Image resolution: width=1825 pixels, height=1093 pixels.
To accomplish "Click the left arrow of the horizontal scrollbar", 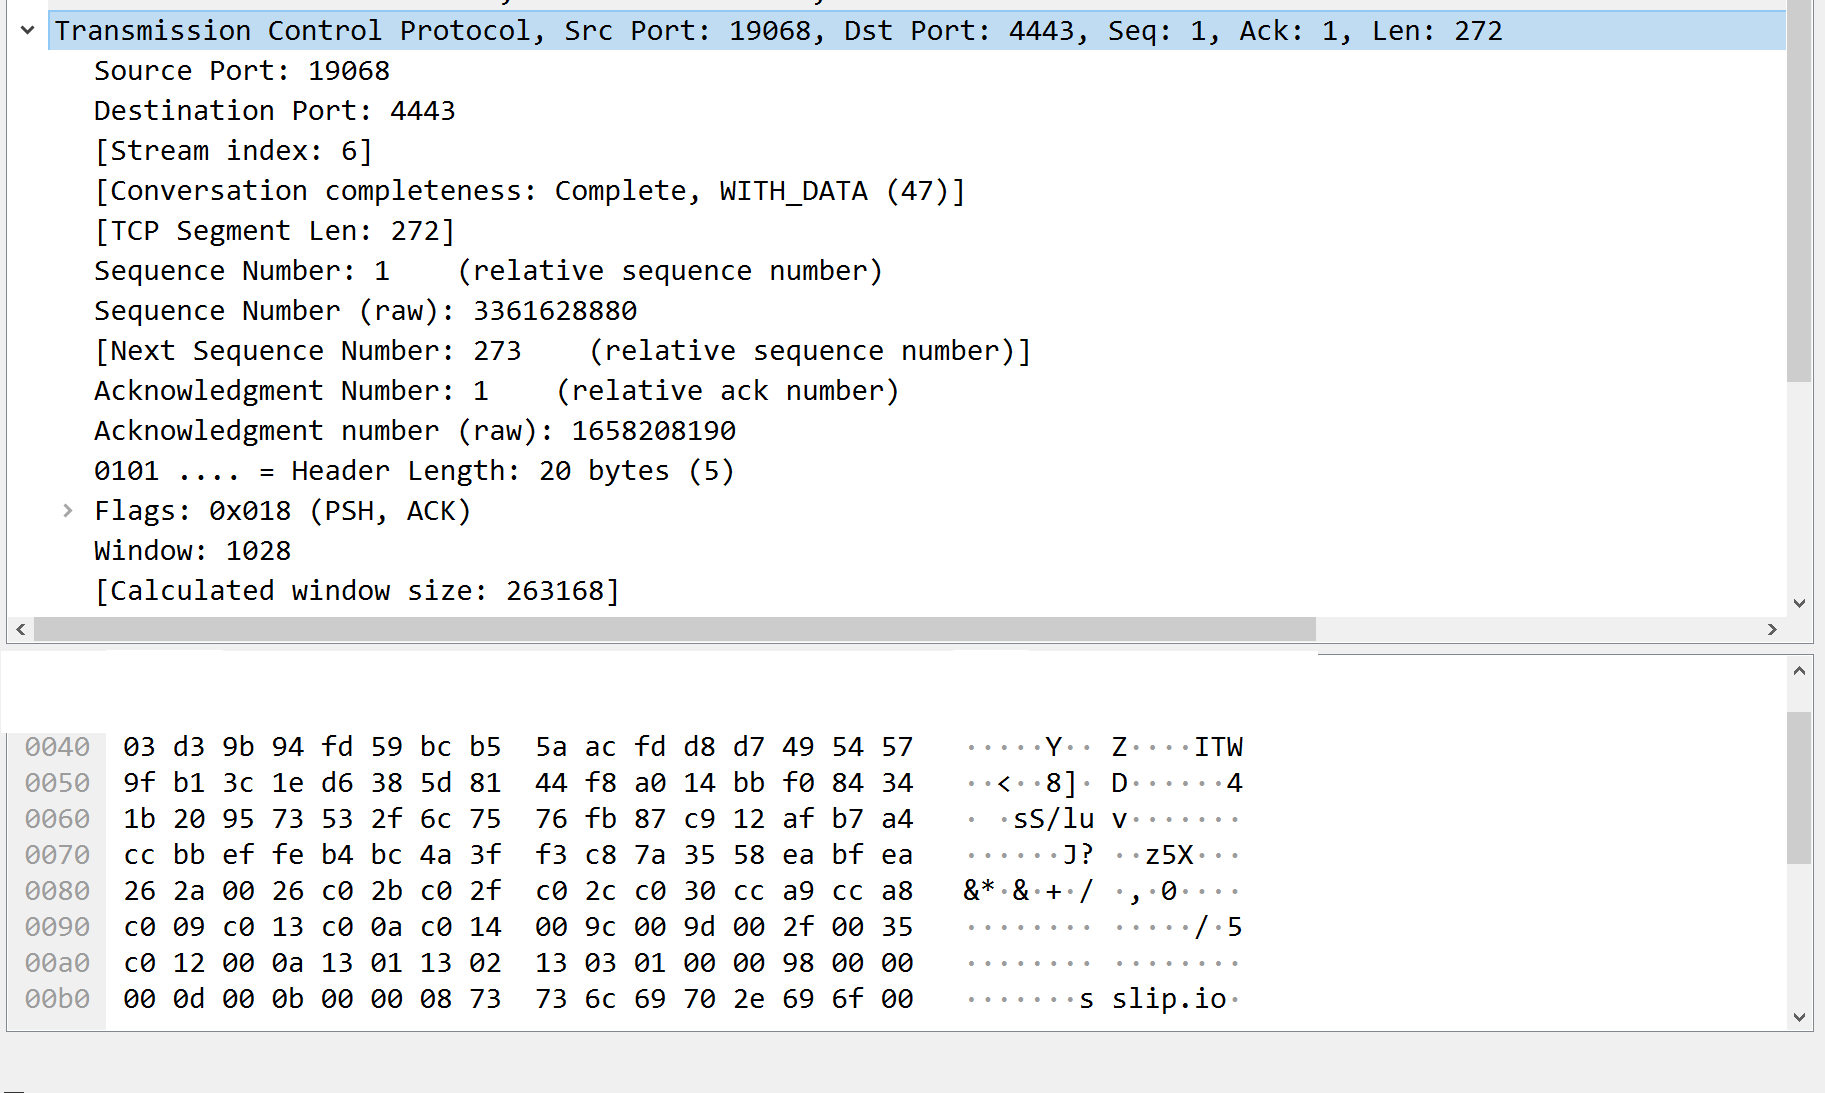I will (x=20, y=629).
